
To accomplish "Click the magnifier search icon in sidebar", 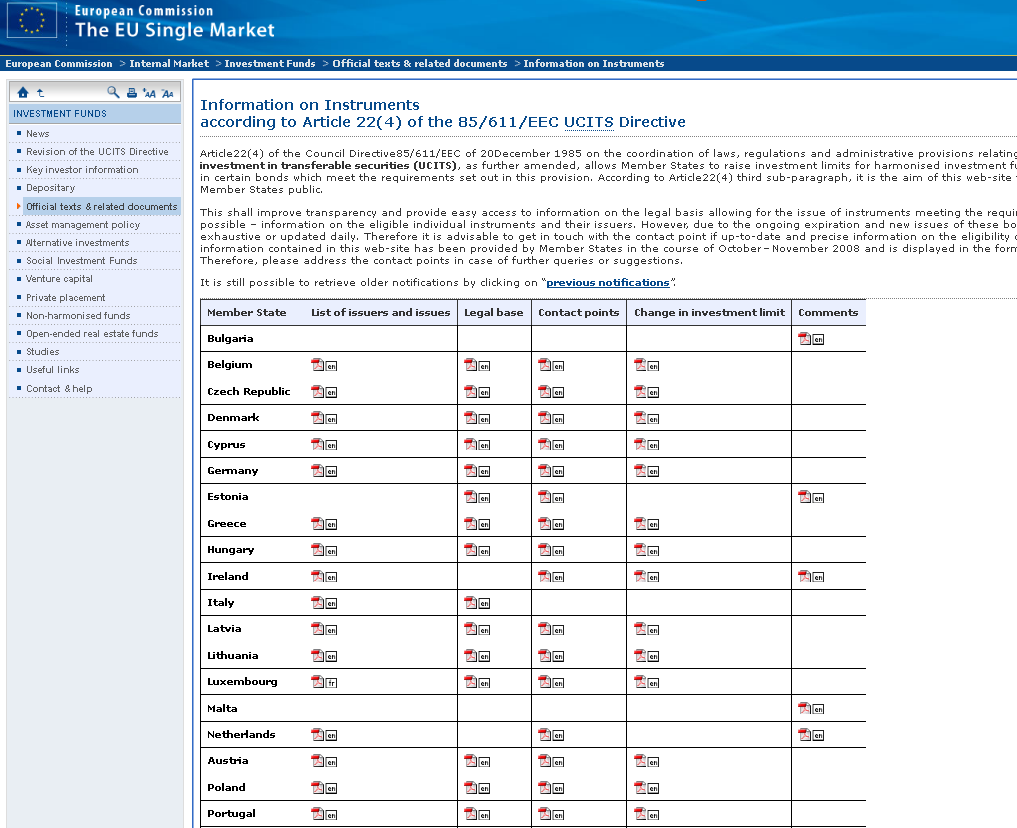I will tap(114, 92).
